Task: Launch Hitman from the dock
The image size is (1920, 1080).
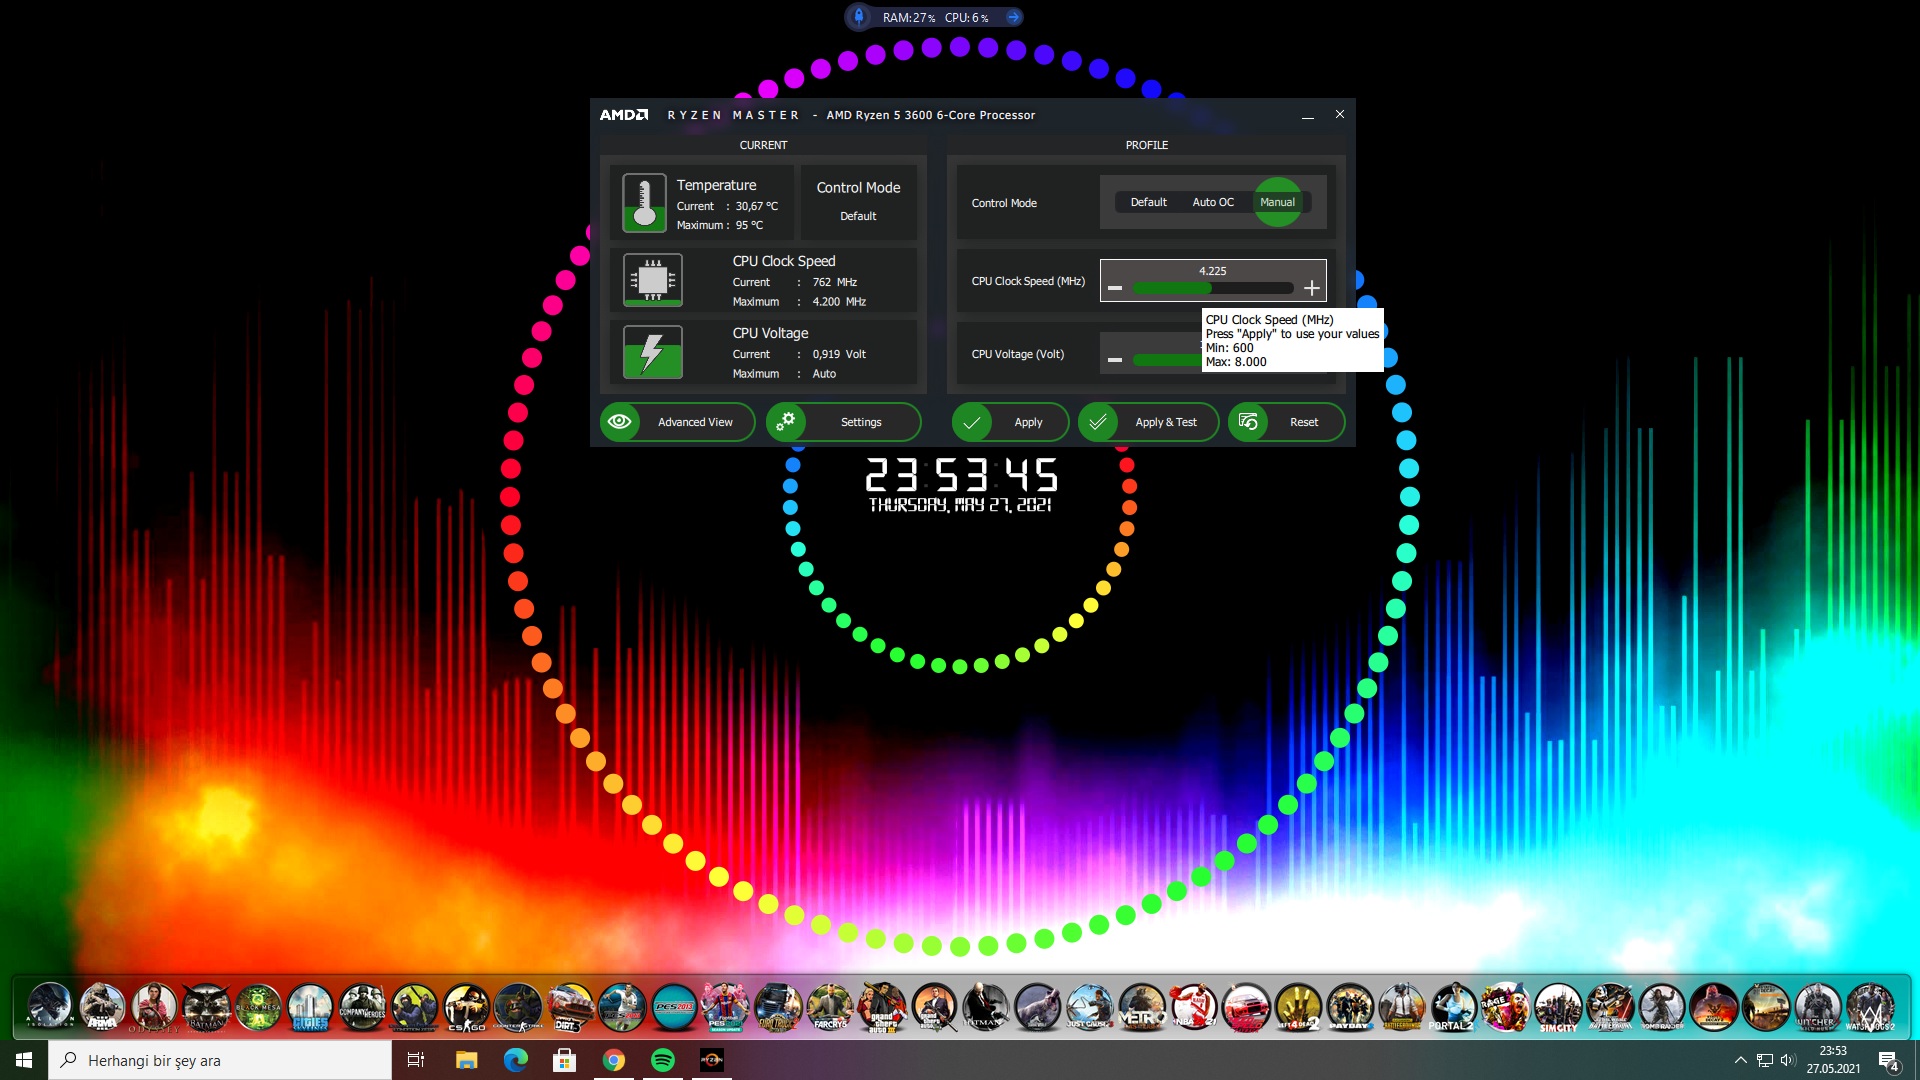Action: 986,1006
